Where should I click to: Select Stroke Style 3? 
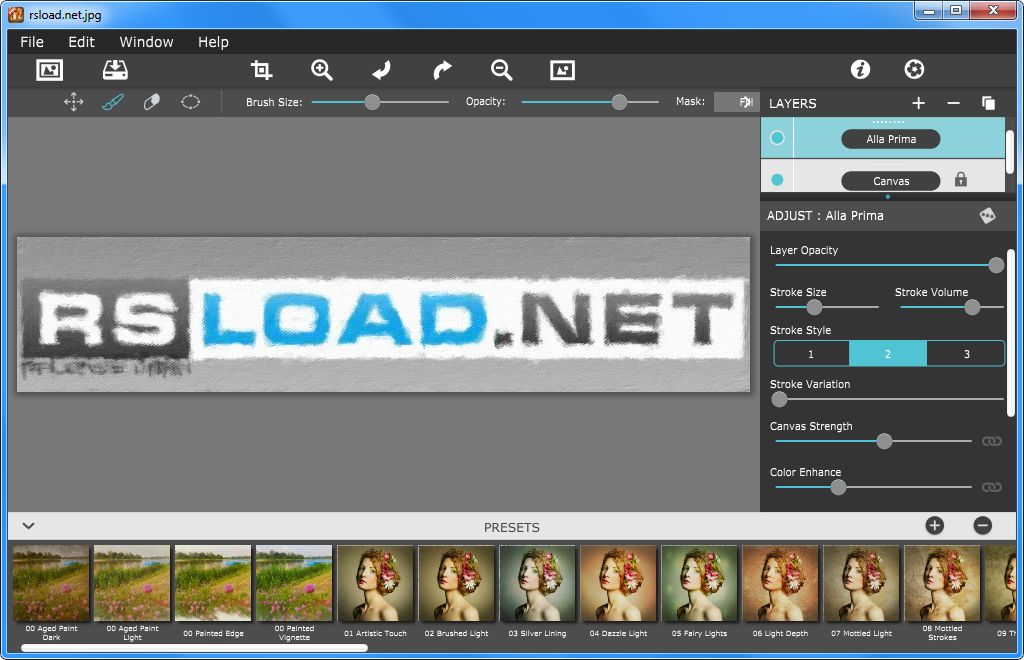tap(966, 354)
